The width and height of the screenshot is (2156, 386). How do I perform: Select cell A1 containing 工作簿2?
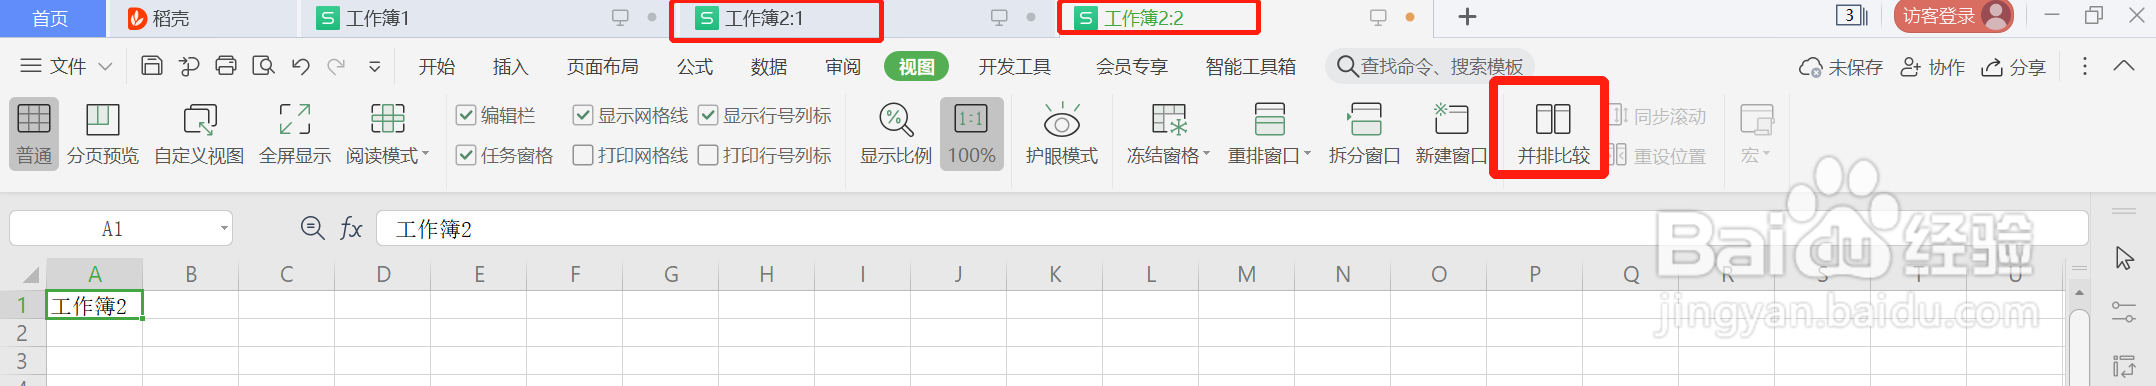point(95,305)
